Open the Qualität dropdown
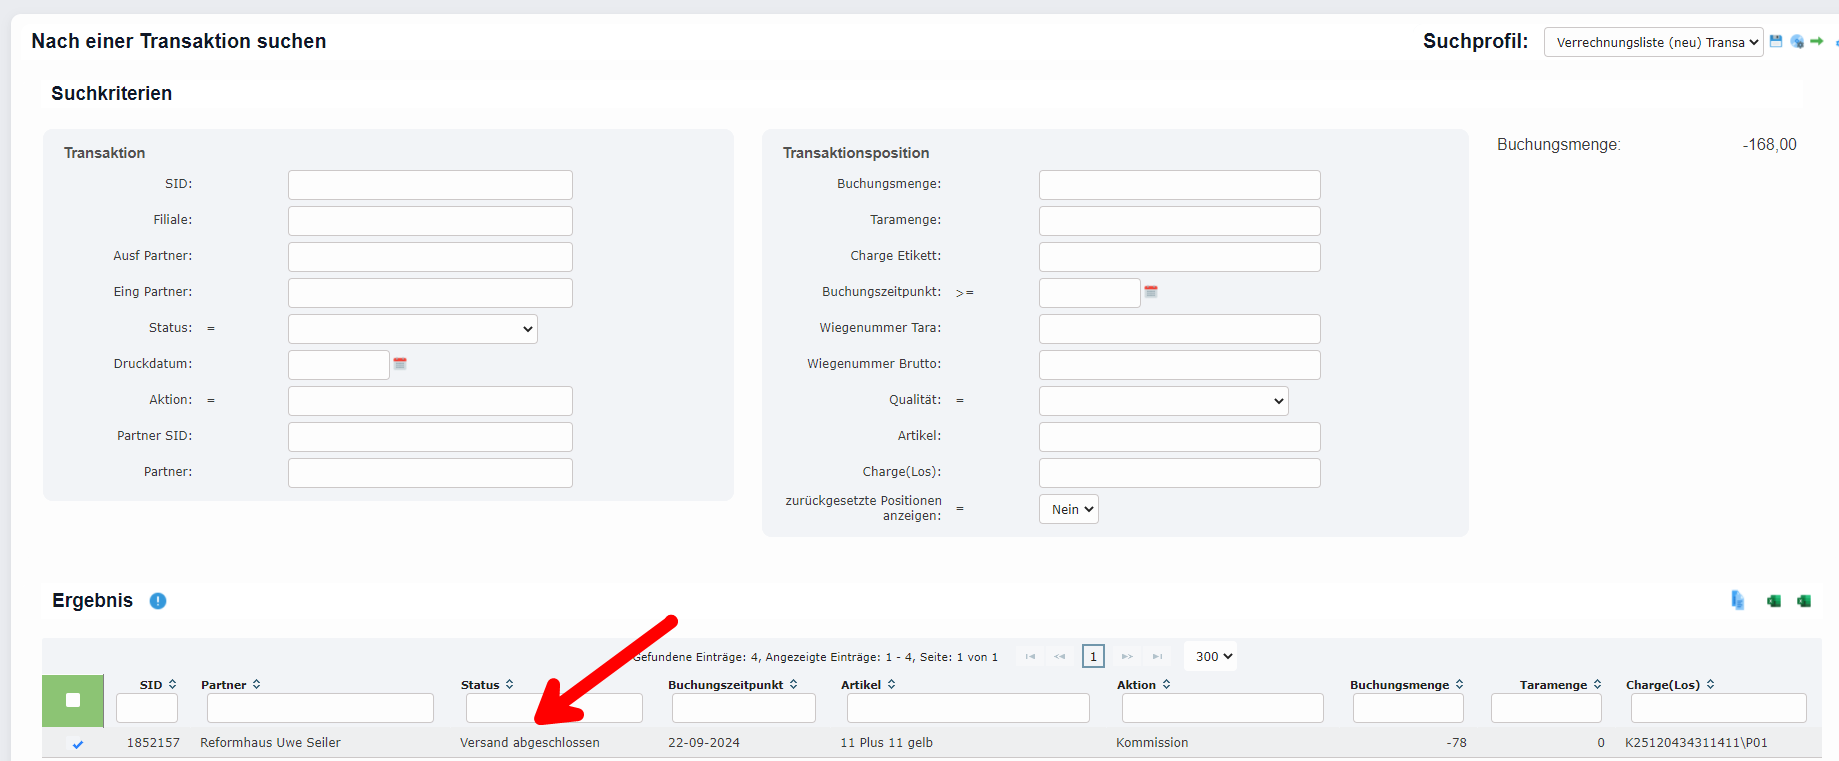This screenshot has width=1839, height=761. 1163,401
